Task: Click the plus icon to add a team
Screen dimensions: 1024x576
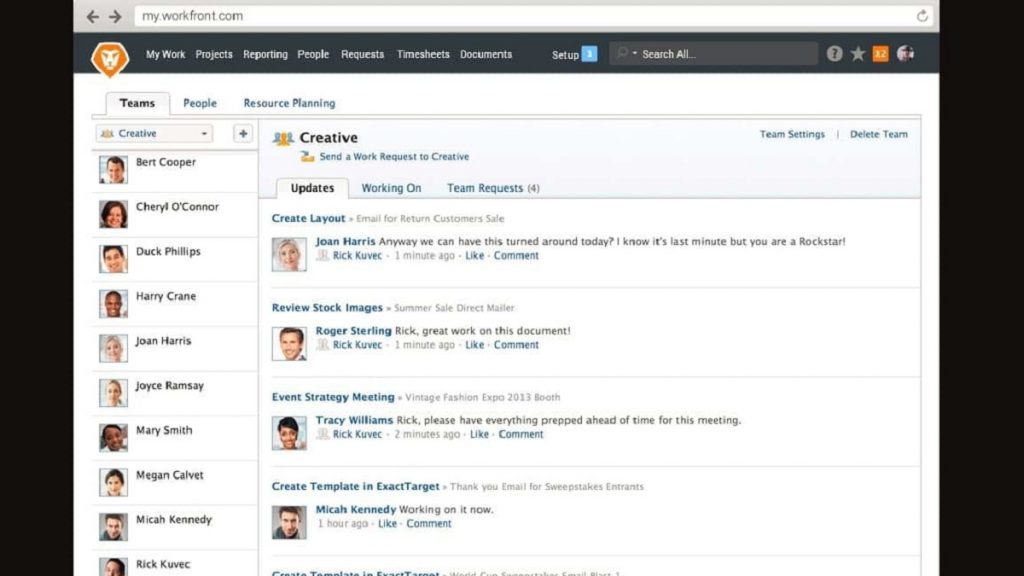Action: tap(242, 133)
